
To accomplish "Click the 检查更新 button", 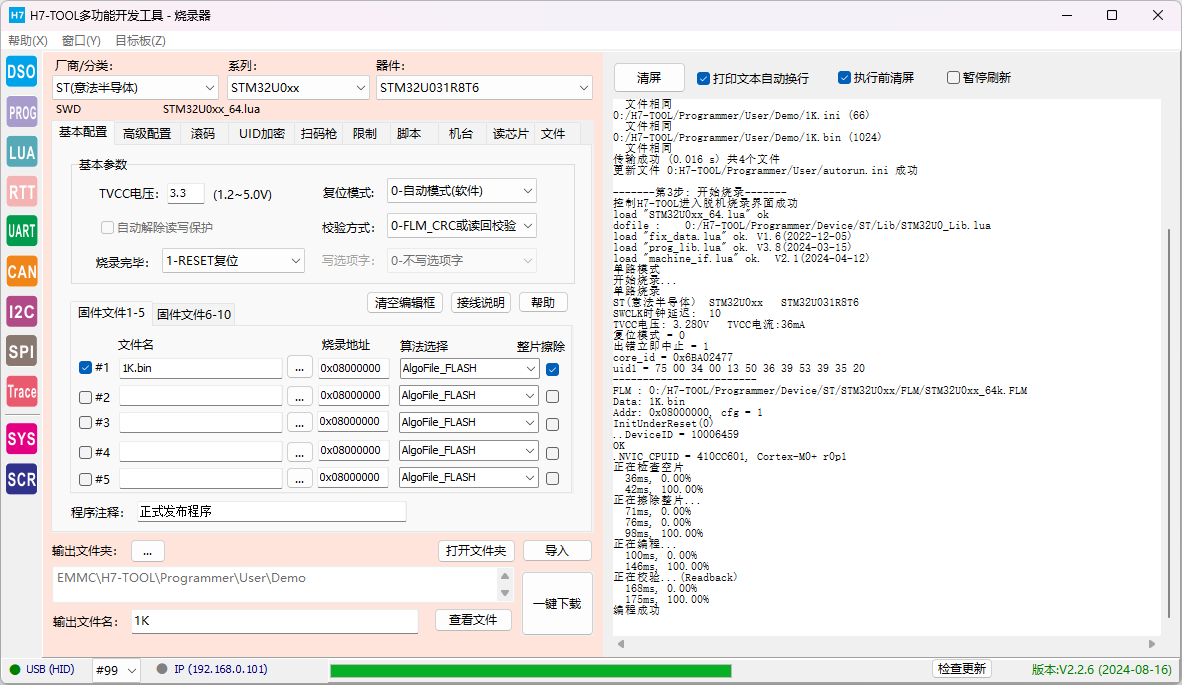I will (x=962, y=668).
